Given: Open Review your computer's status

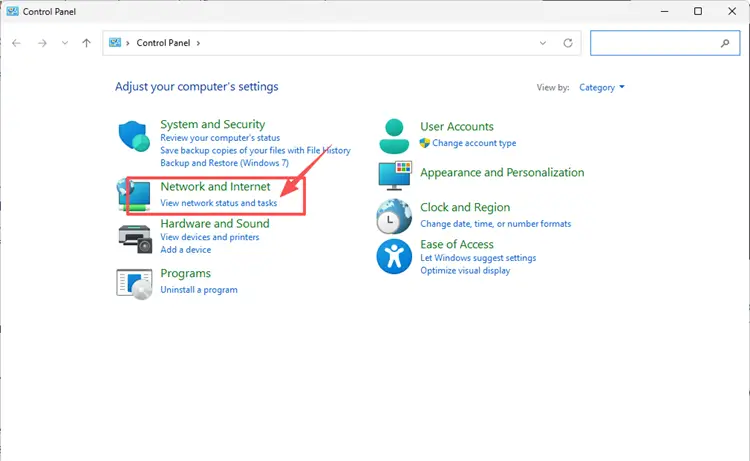Looking at the screenshot, I should click(220, 138).
